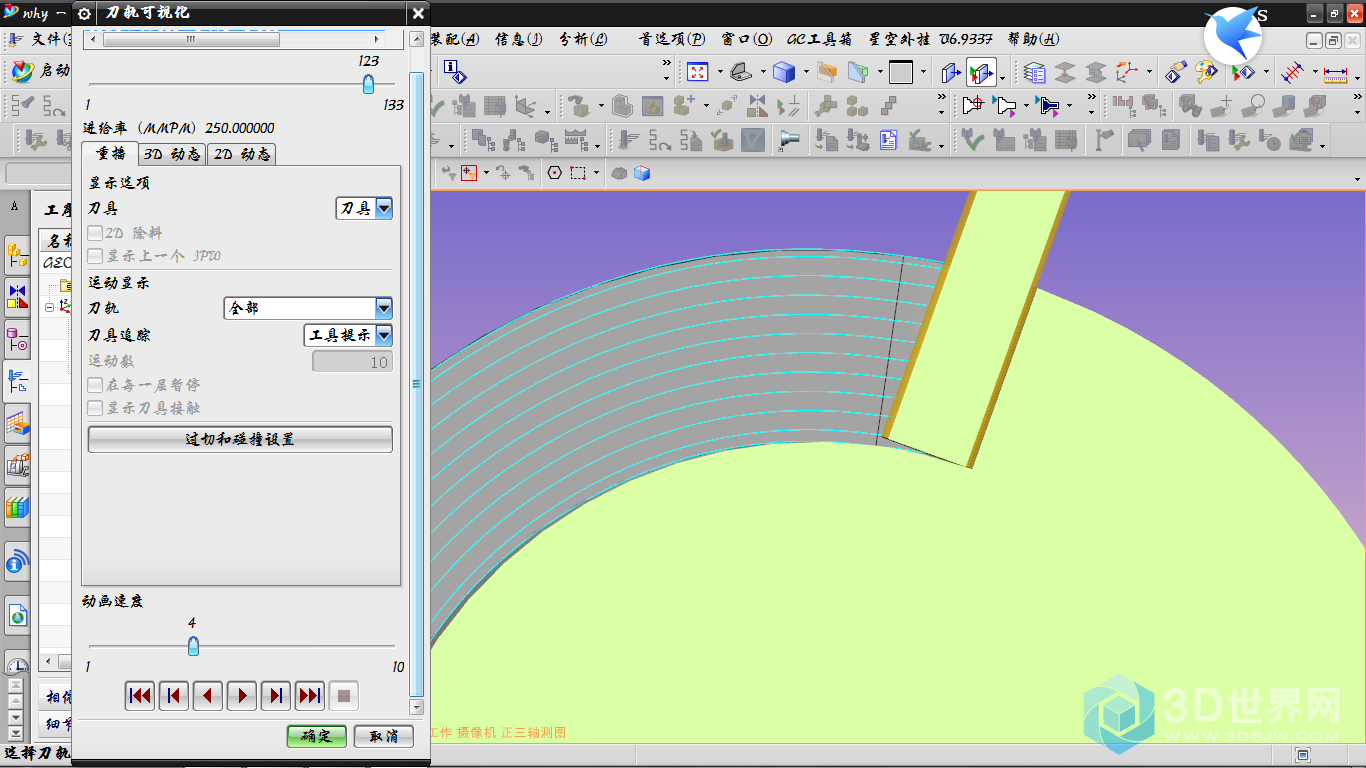
Task: Skip to end of toolpath
Action: (310, 696)
